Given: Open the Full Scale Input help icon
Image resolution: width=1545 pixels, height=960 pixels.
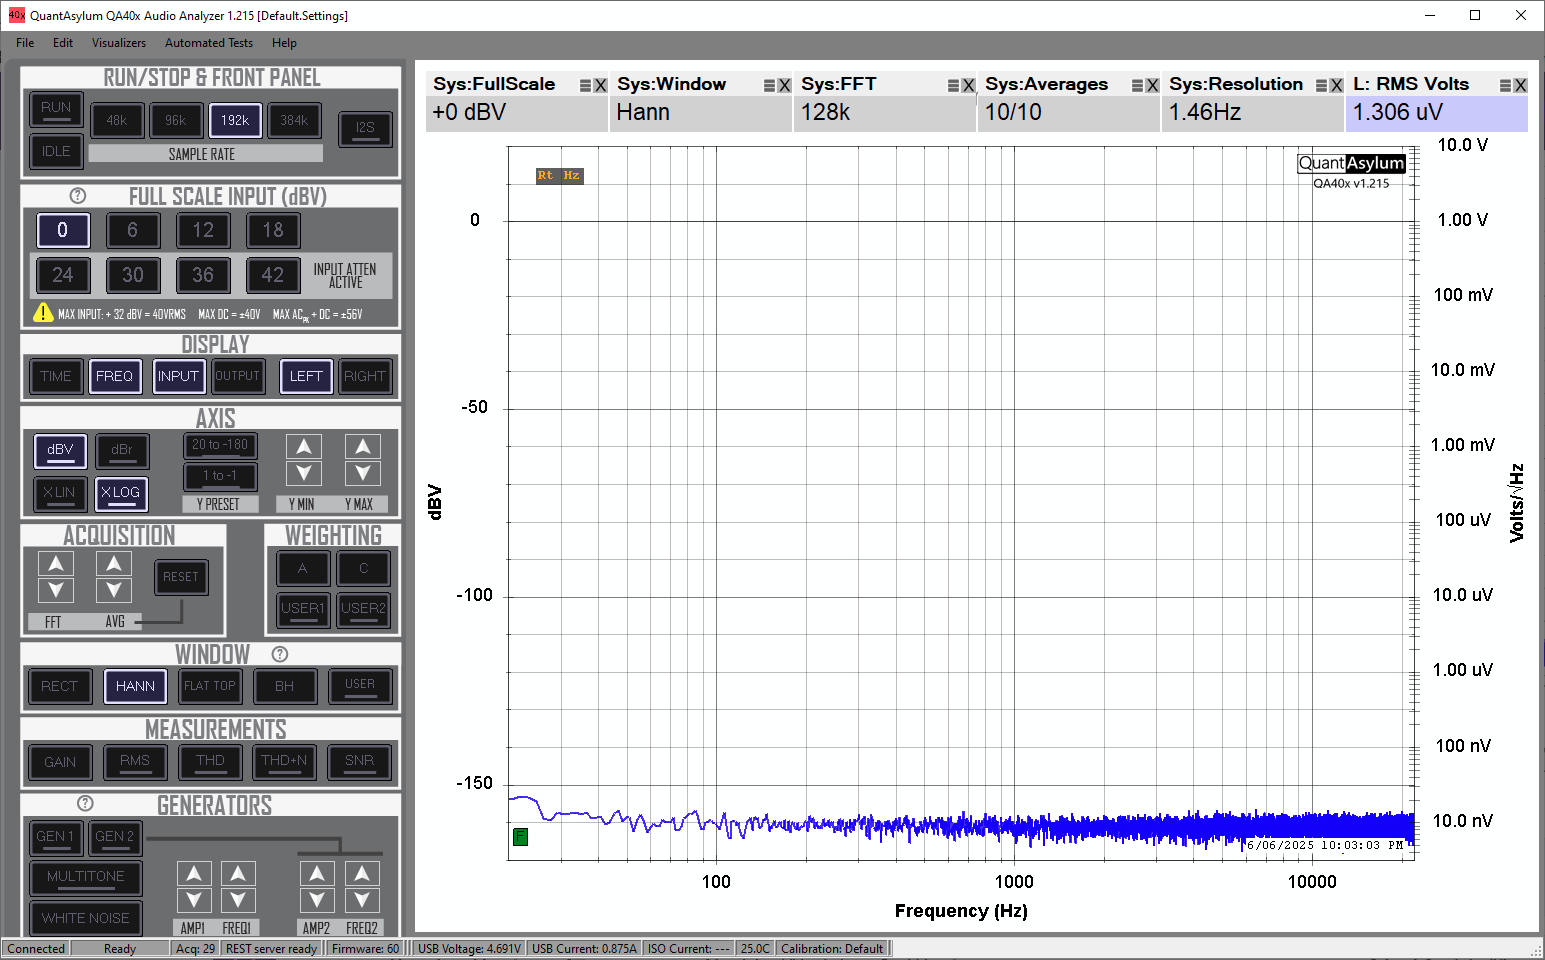Looking at the screenshot, I should pyautogui.click(x=78, y=196).
